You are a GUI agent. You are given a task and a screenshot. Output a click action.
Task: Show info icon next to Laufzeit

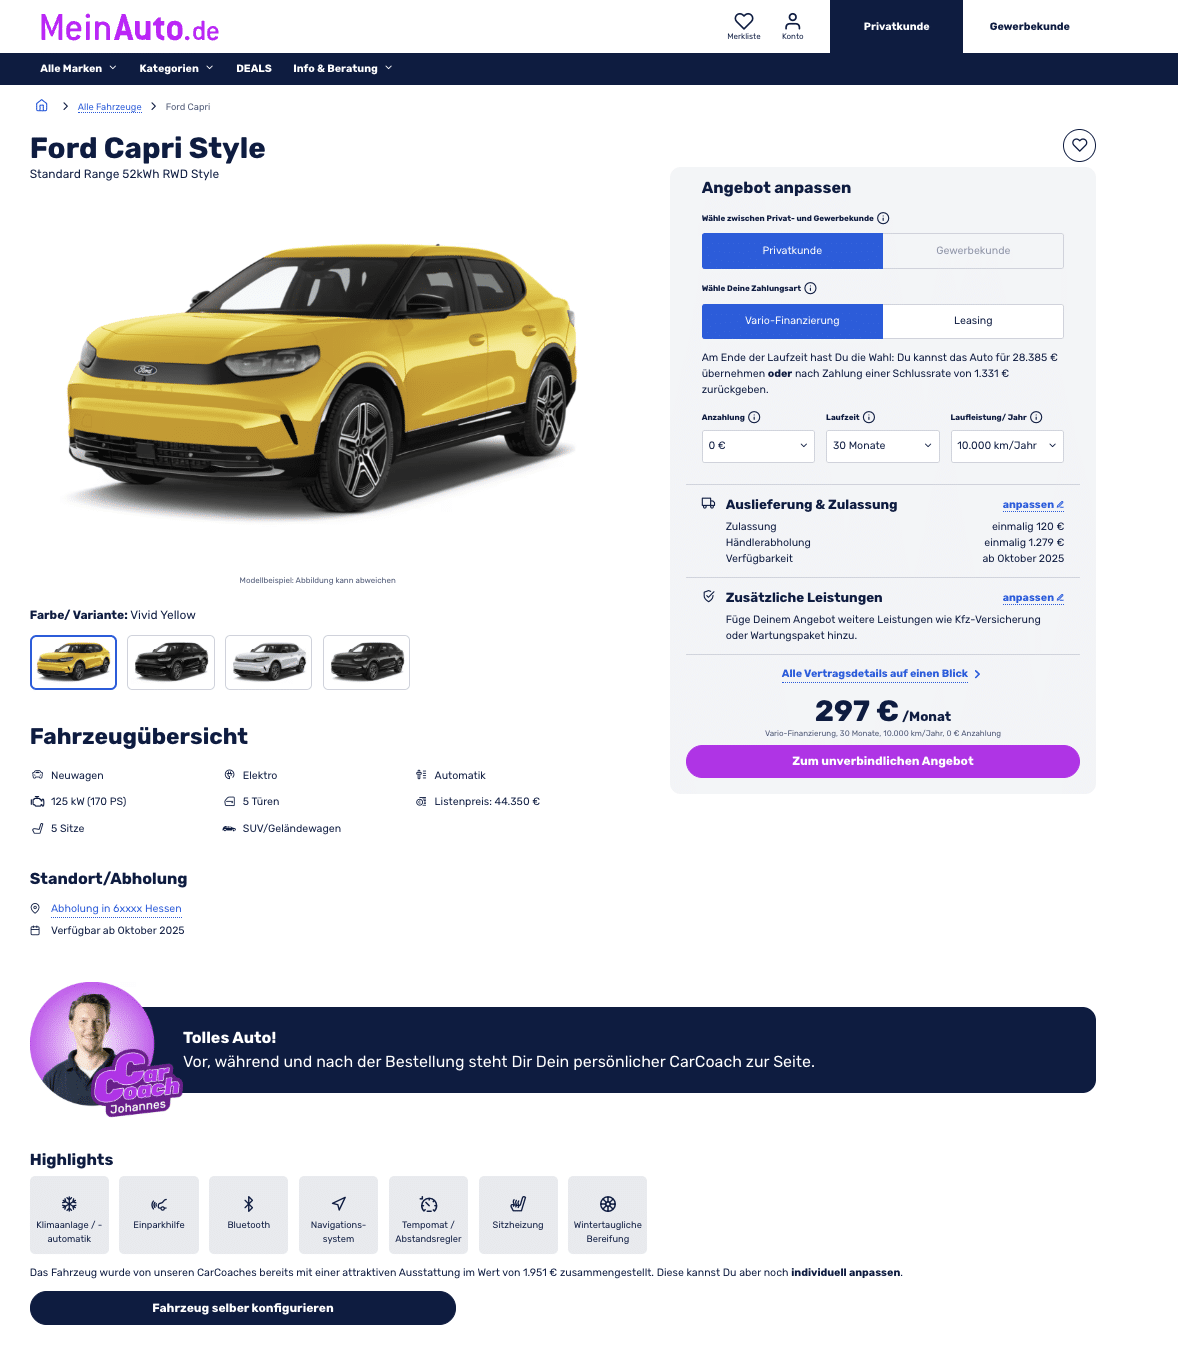point(869,417)
